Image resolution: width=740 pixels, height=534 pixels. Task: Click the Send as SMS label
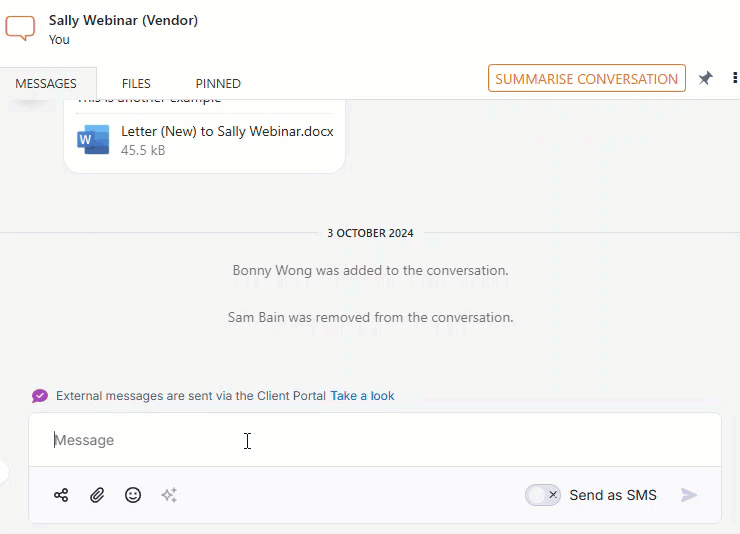coord(613,495)
